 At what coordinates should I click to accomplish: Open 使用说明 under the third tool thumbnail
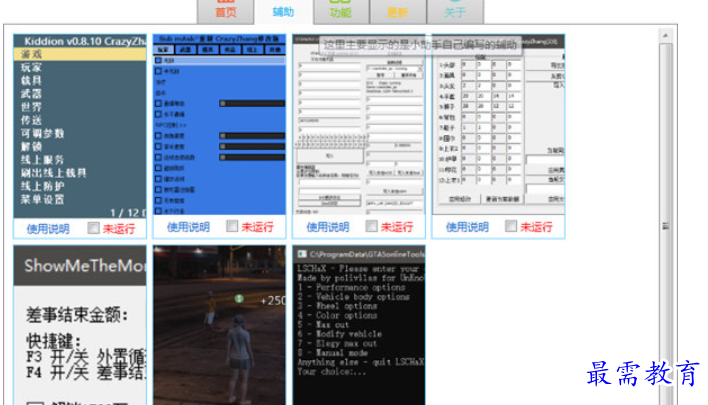point(328,227)
